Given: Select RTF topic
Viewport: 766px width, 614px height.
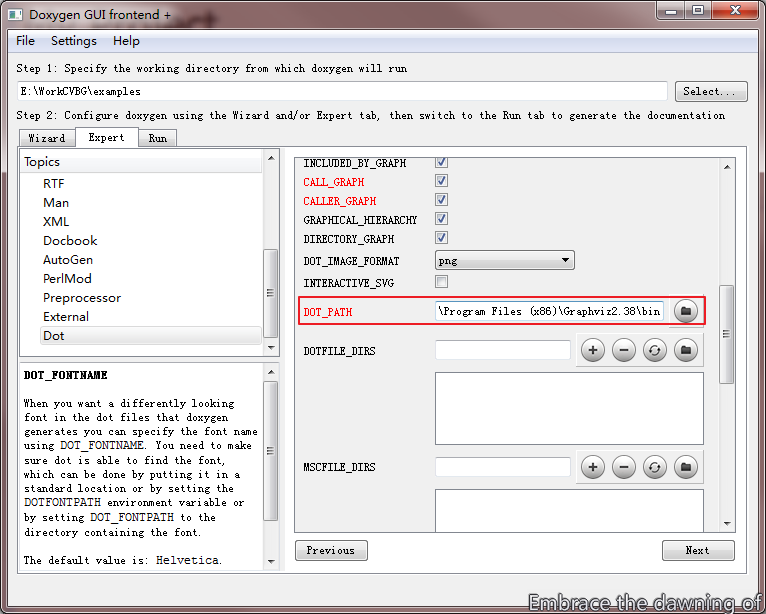Looking at the screenshot, I should pos(54,184).
